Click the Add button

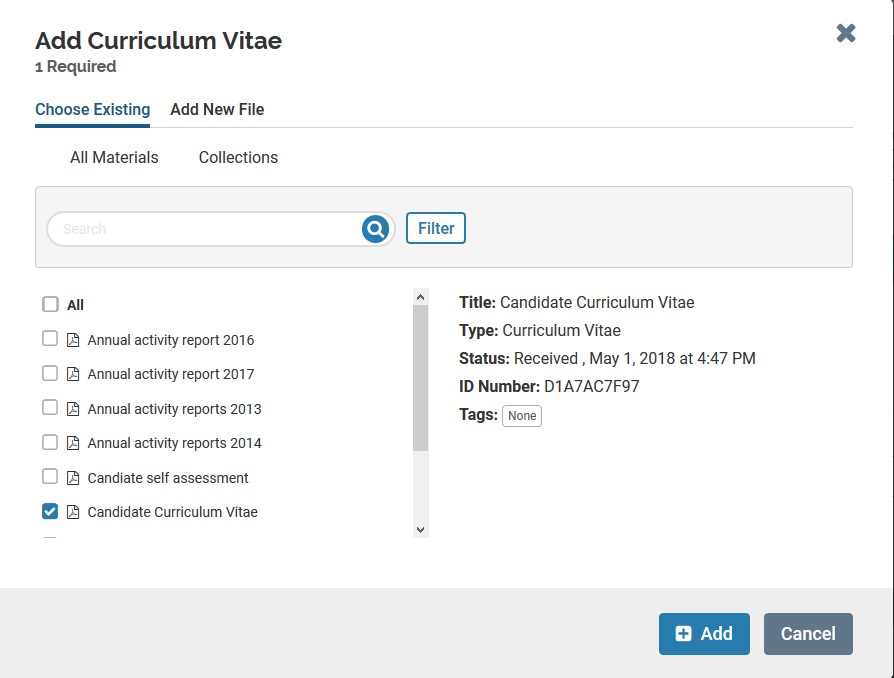pyautogui.click(x=704, y=634)
